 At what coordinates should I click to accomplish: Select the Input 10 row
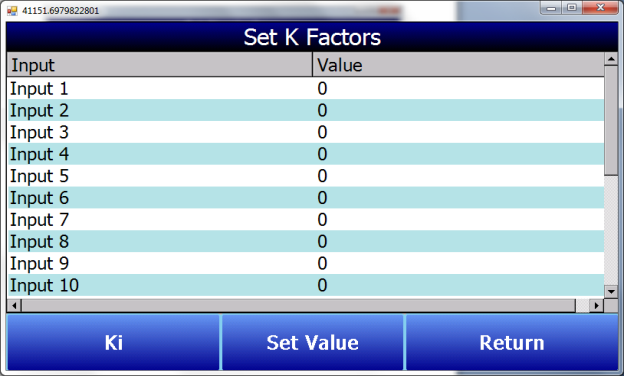[x=306, y=285]
